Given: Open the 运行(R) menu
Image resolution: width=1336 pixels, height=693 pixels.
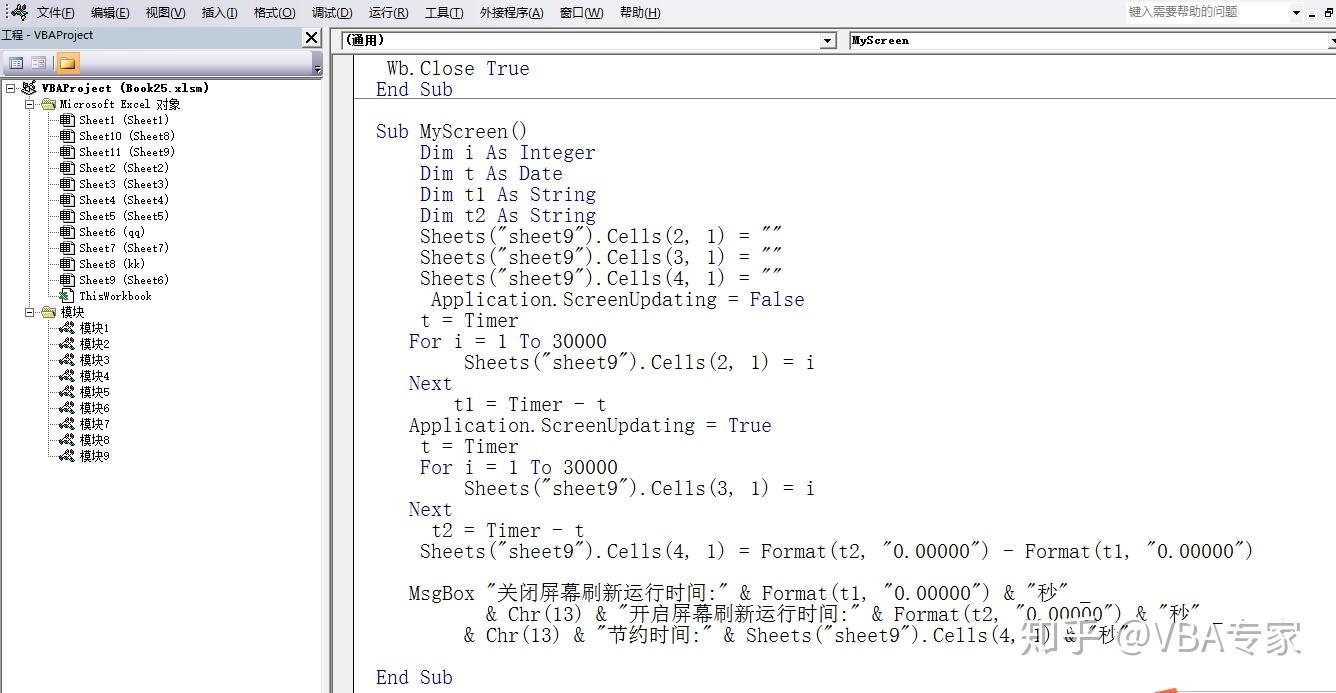Looking at the screenshot, I should tap(388, 13).
